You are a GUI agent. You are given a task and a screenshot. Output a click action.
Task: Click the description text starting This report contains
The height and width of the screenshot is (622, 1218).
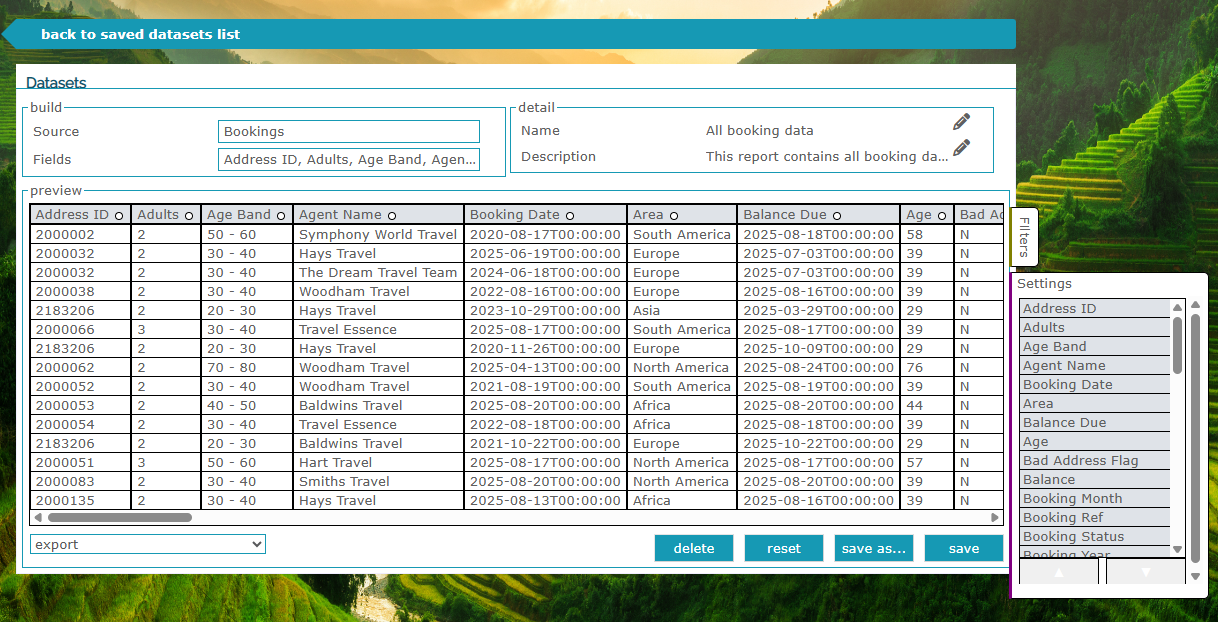(x=827, y=157)
